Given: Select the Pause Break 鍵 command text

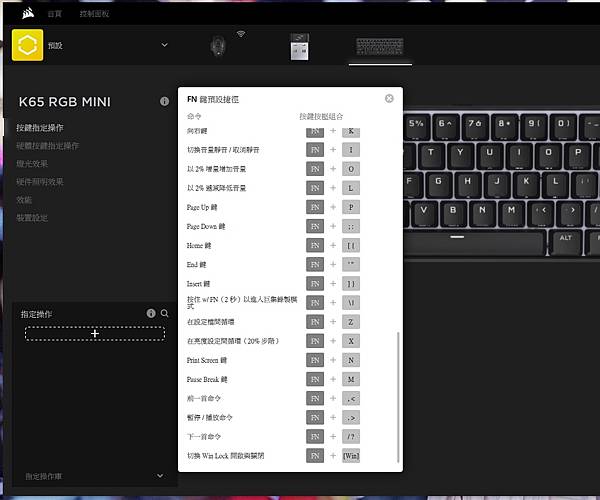Looking at the screenshot, I should coord(207,379).
